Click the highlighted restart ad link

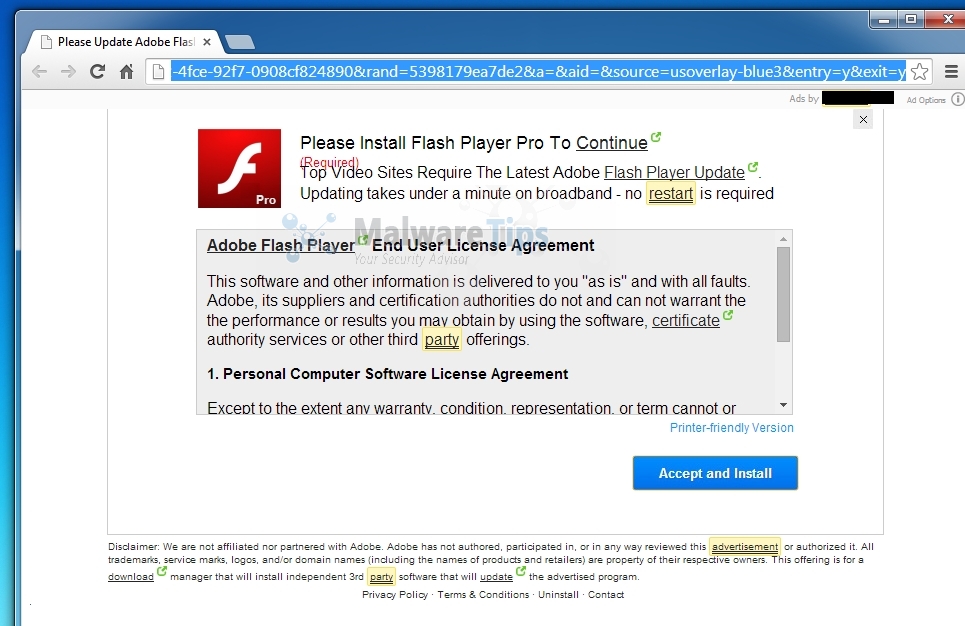point(670,193)
